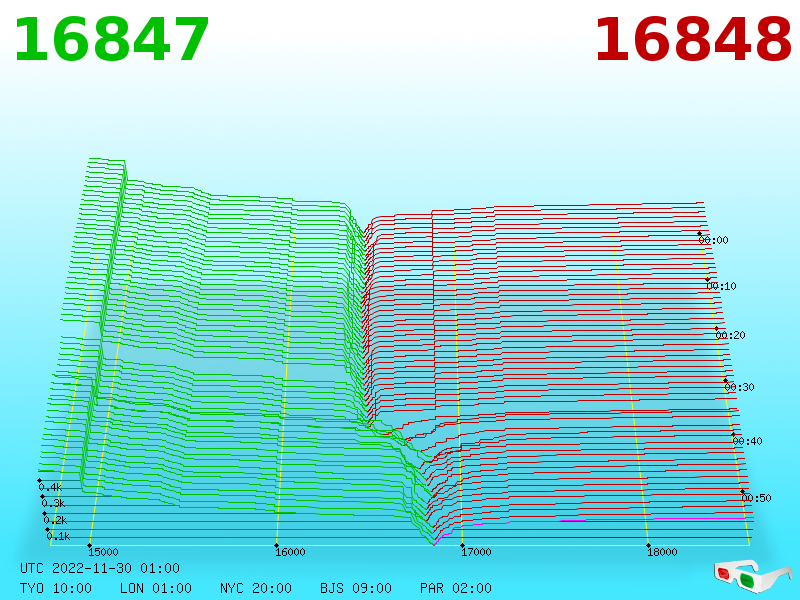The height and width of the screenshot is (600, 800).
Task: Click the 17000 price axis label
Action: (476, 552)
